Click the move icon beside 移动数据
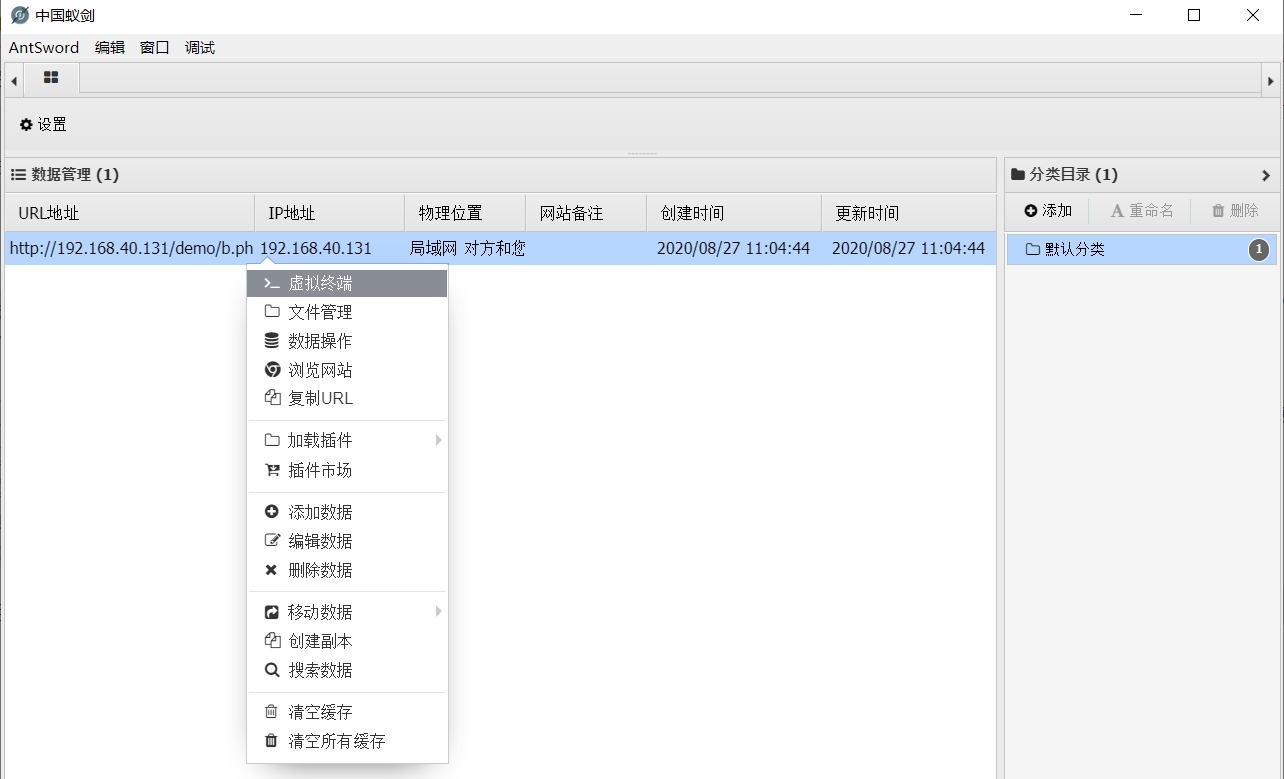Image resolution: width=1284 pixels, height=779 pixels. (272, 612)
